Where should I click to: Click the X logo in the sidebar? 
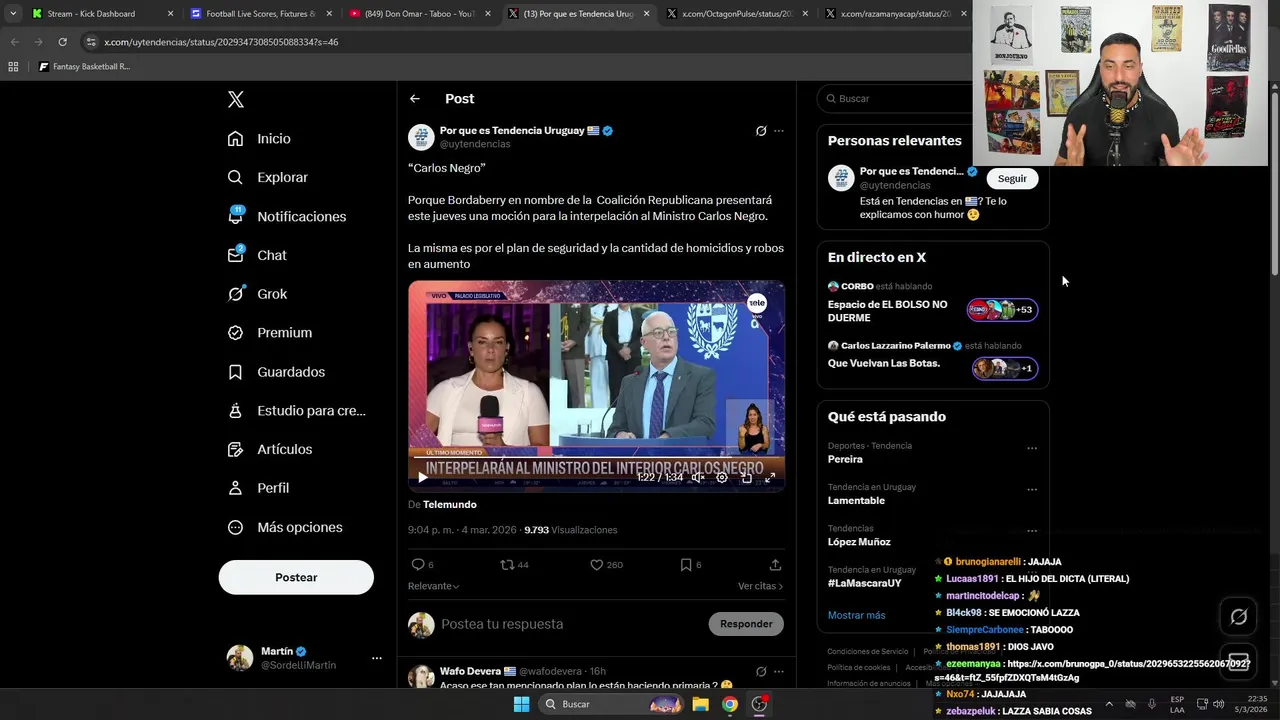coord(236,99)
